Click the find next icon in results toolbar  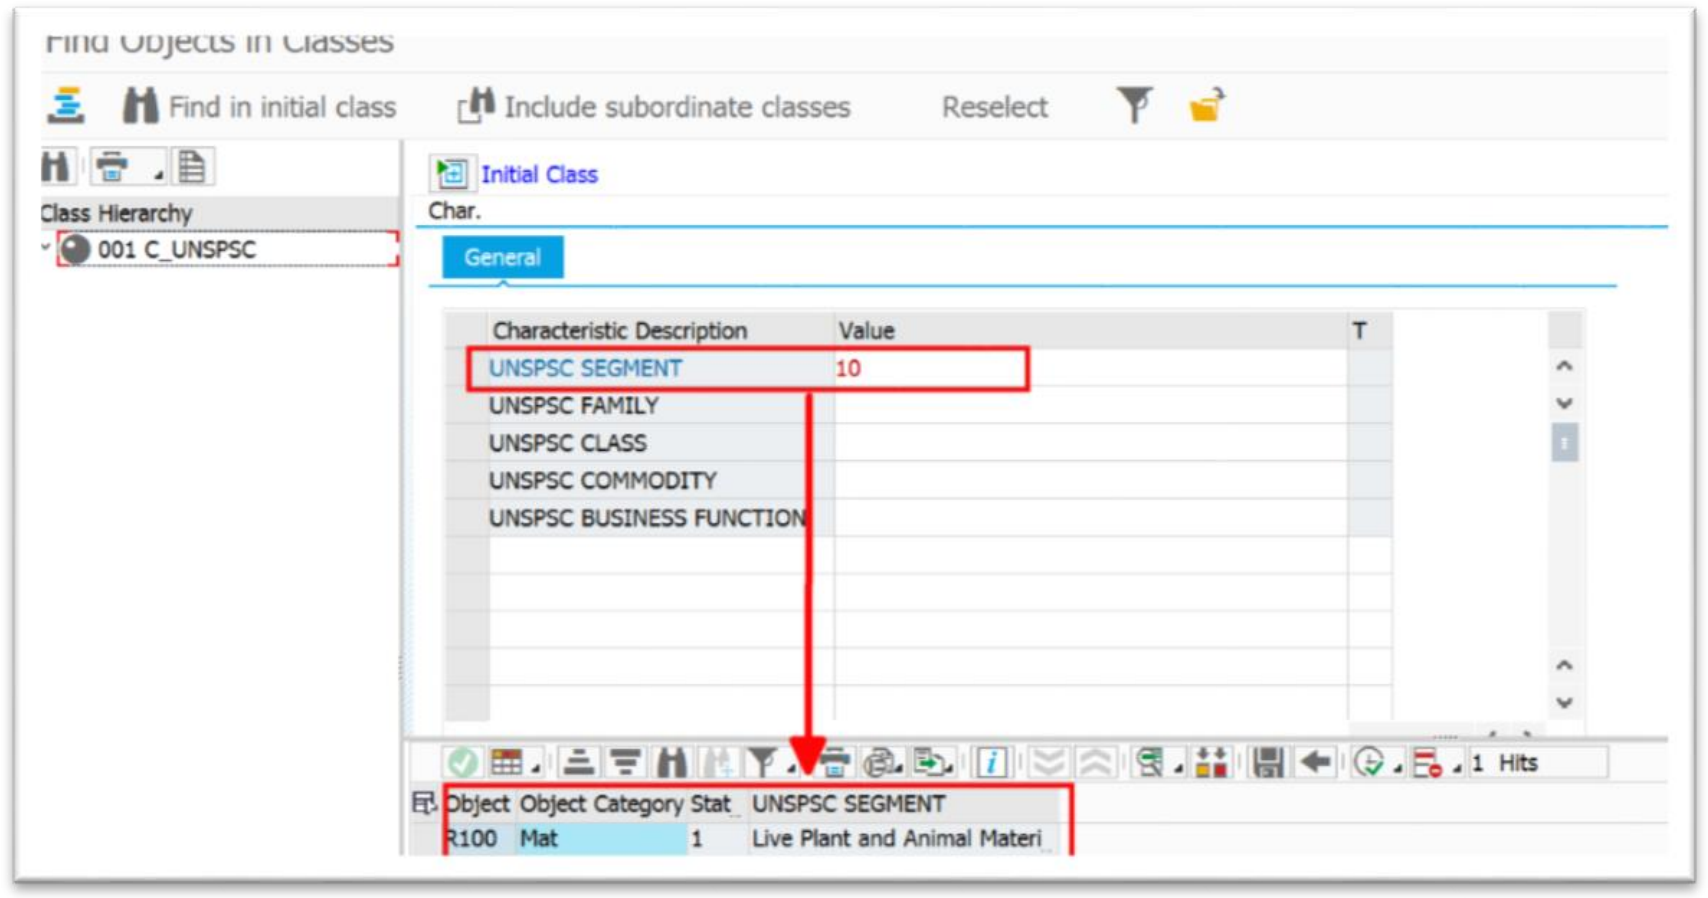point(717,763)
